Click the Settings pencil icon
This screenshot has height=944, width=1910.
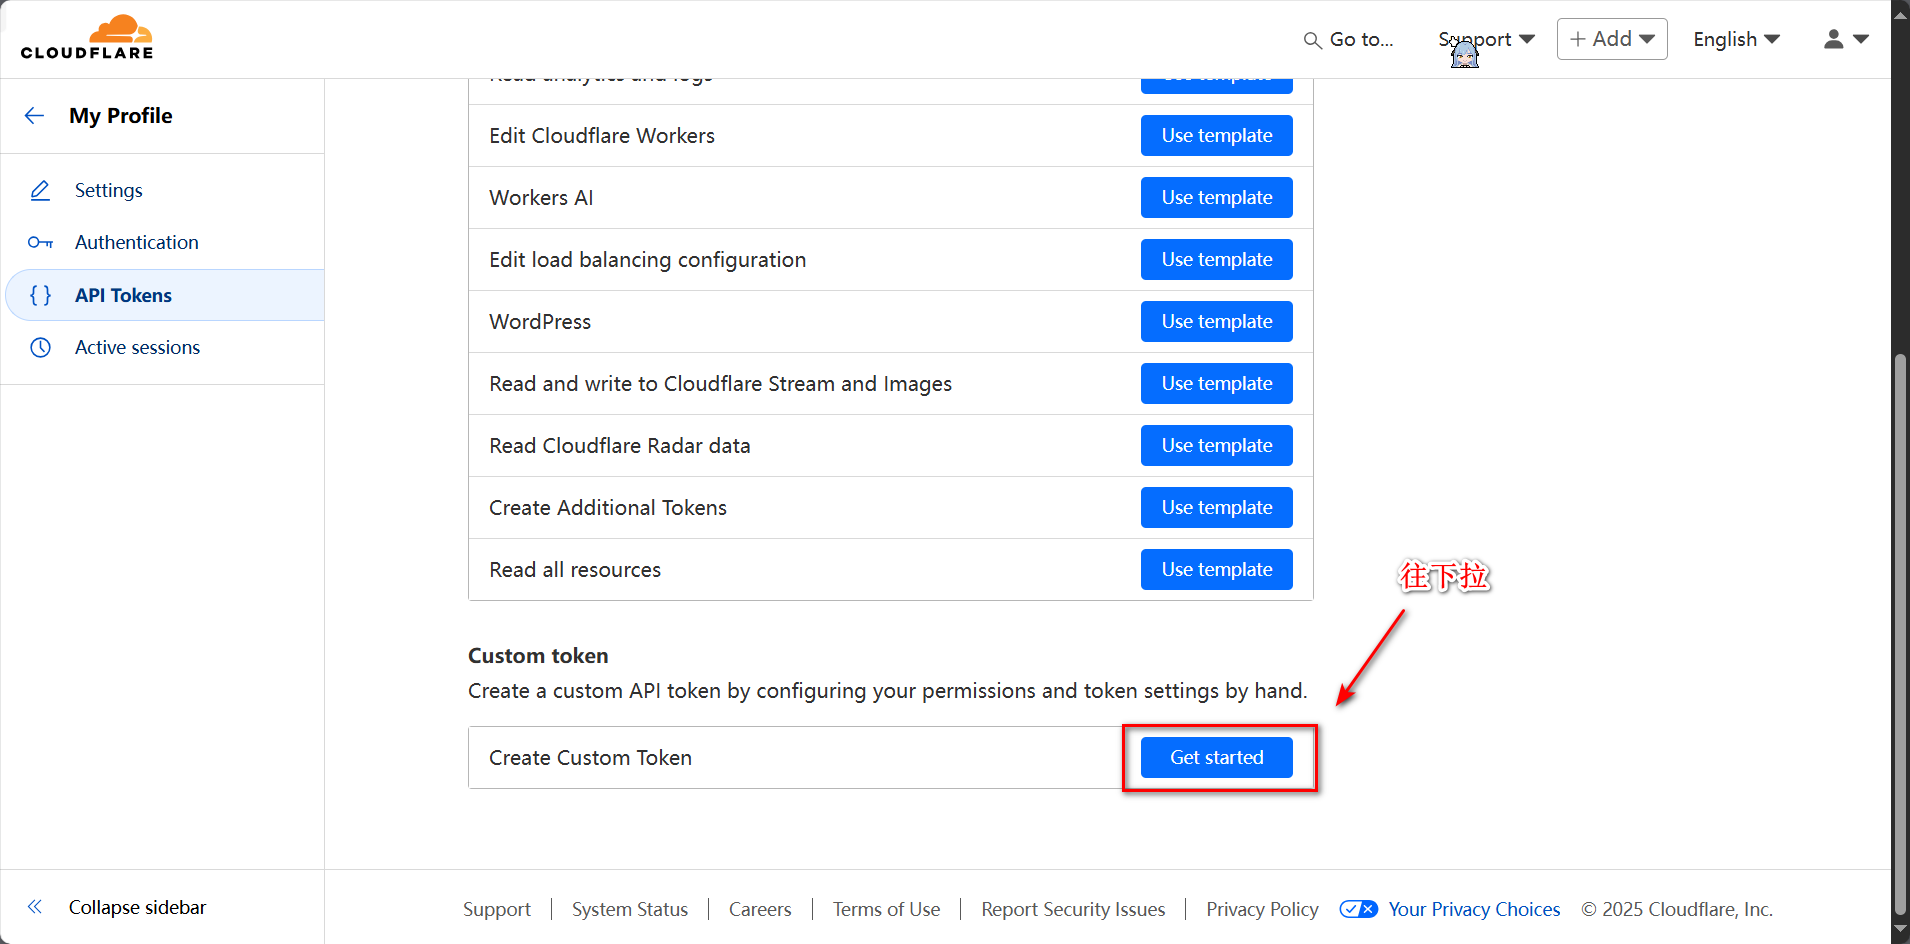[x=40, y=190]
